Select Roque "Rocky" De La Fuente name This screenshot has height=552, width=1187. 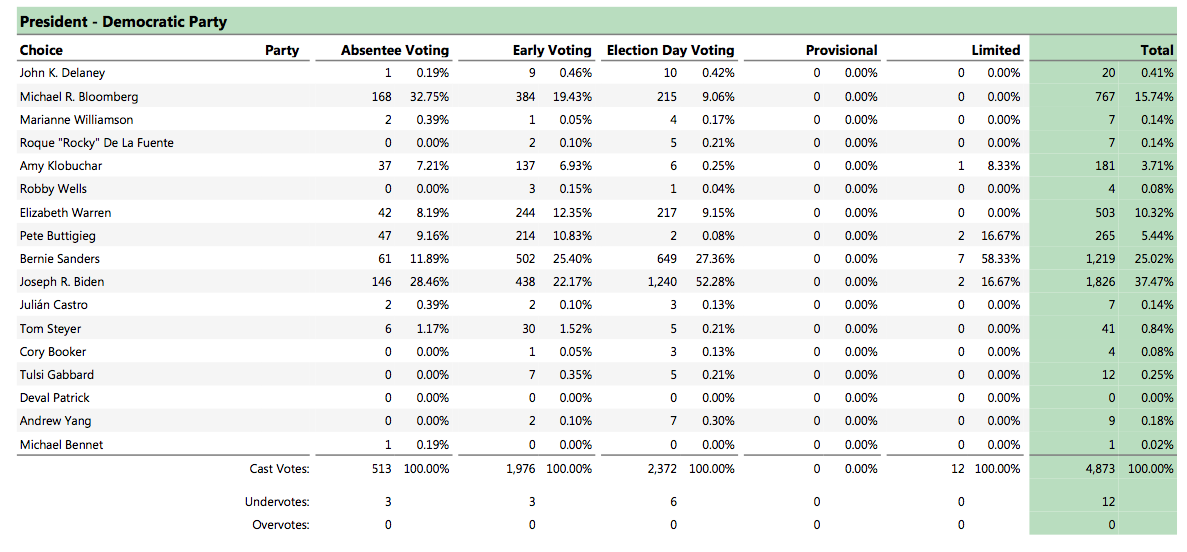96,143
